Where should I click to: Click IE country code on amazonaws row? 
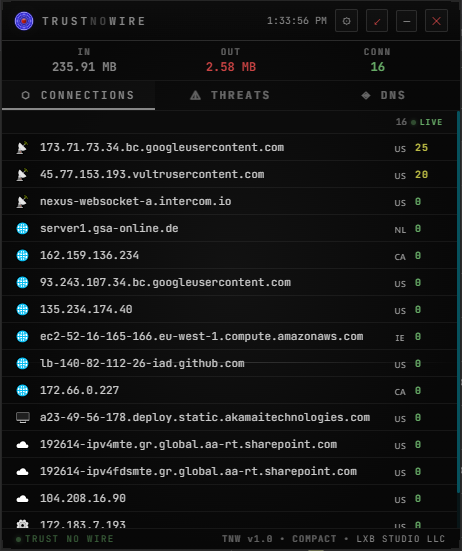pos(400,338)
